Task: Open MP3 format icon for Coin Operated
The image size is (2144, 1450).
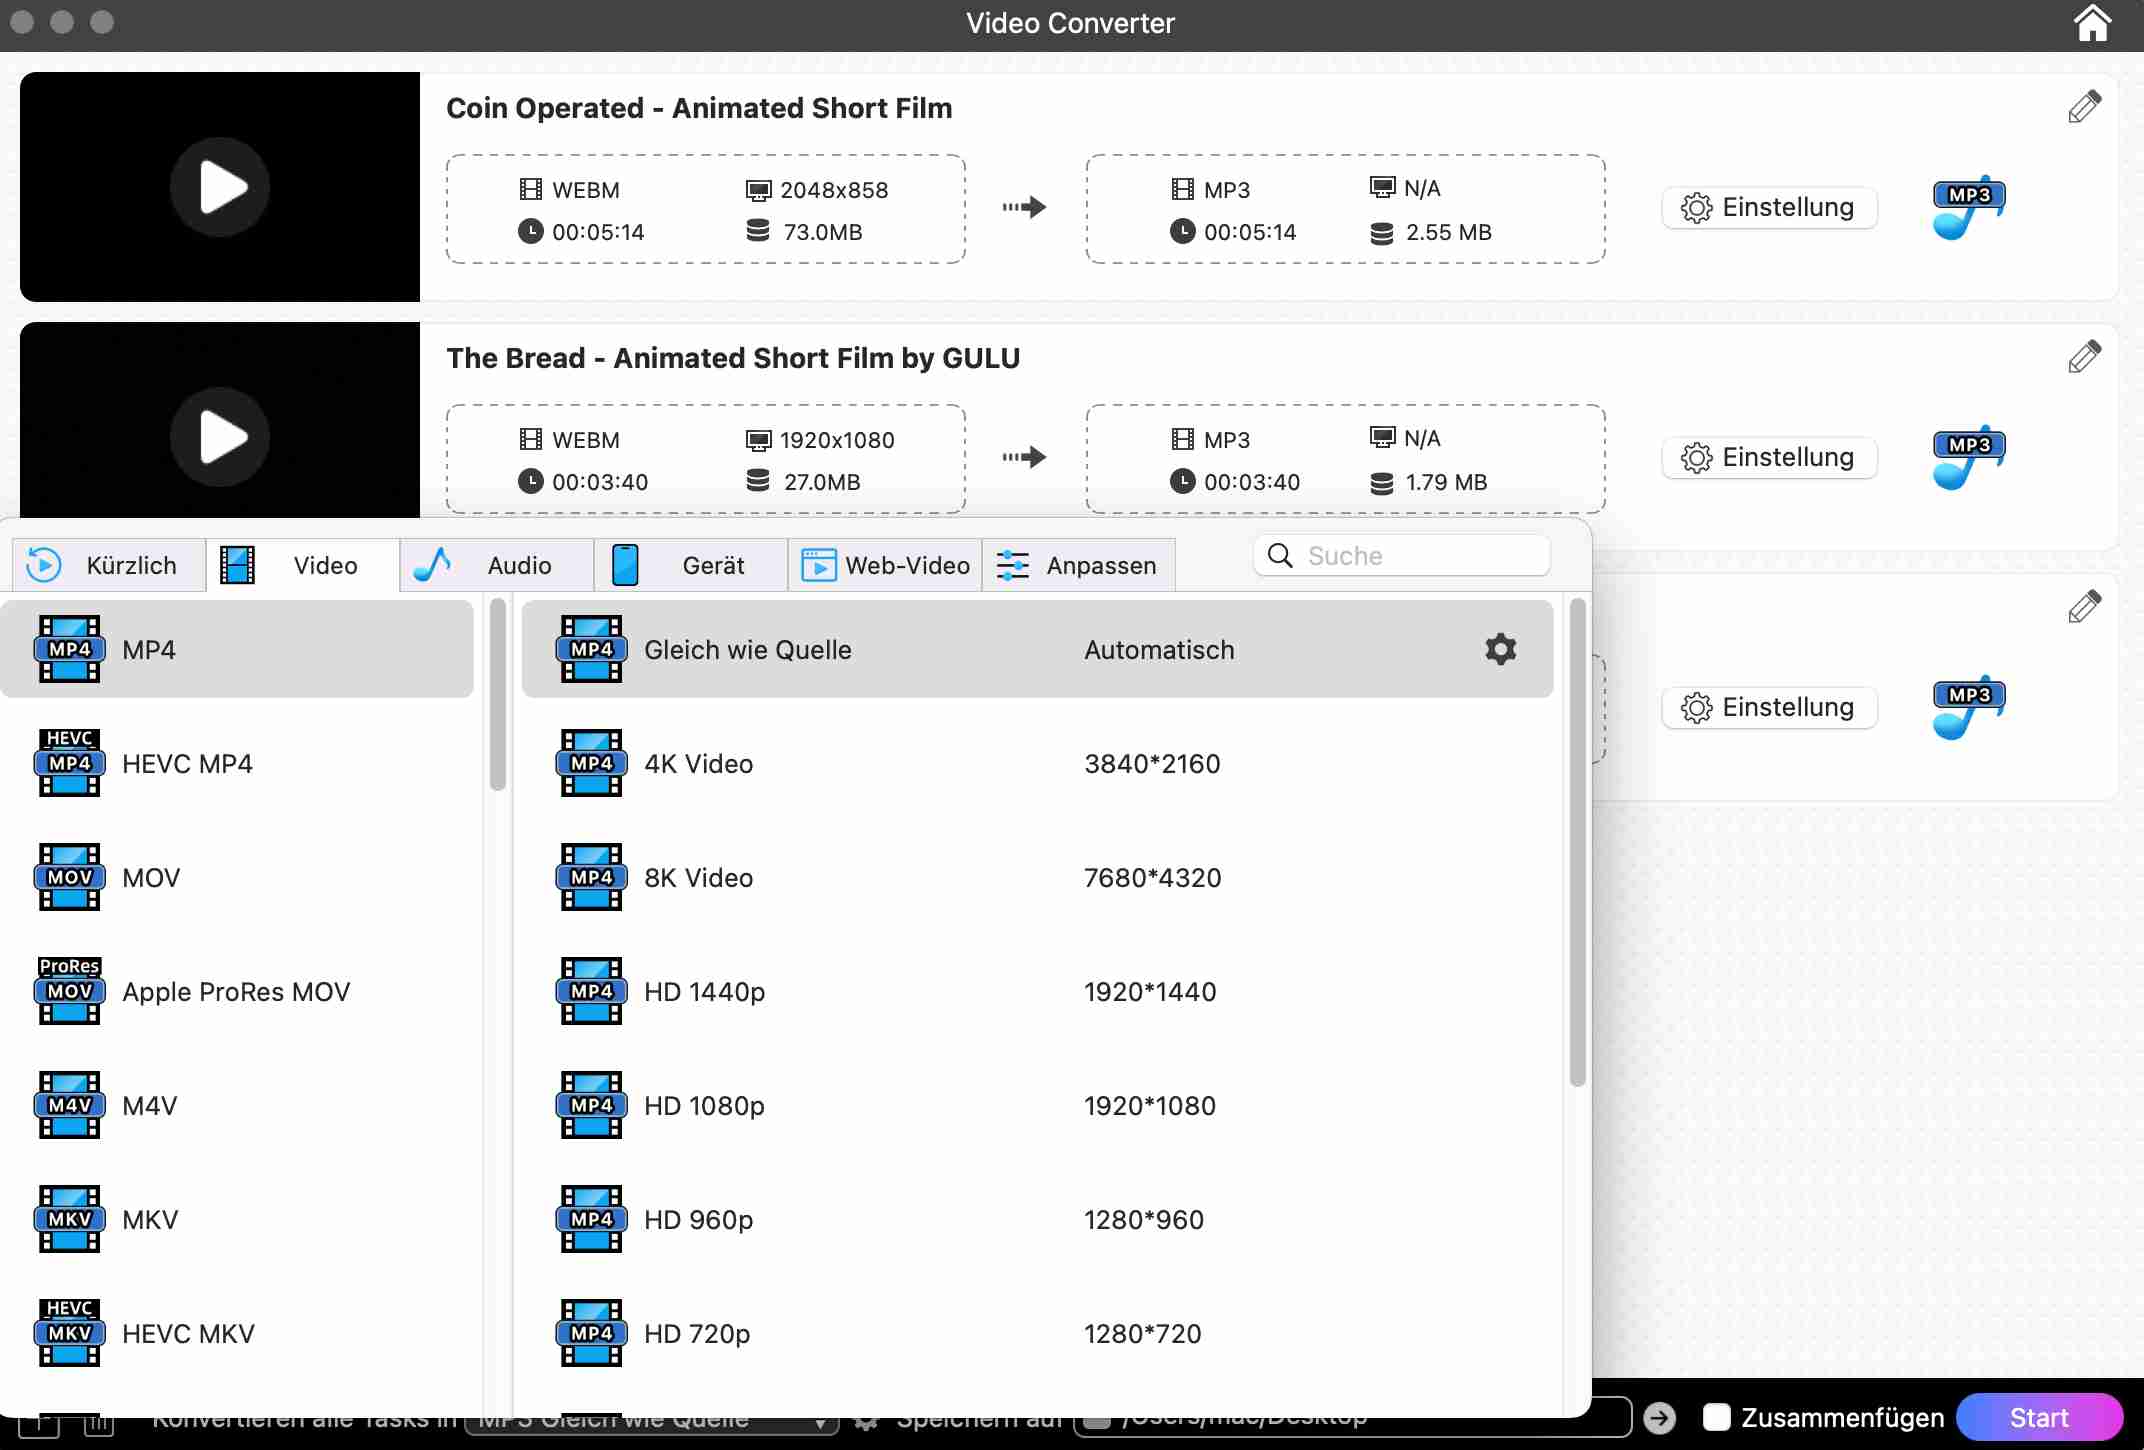Action: (1968, 208)
